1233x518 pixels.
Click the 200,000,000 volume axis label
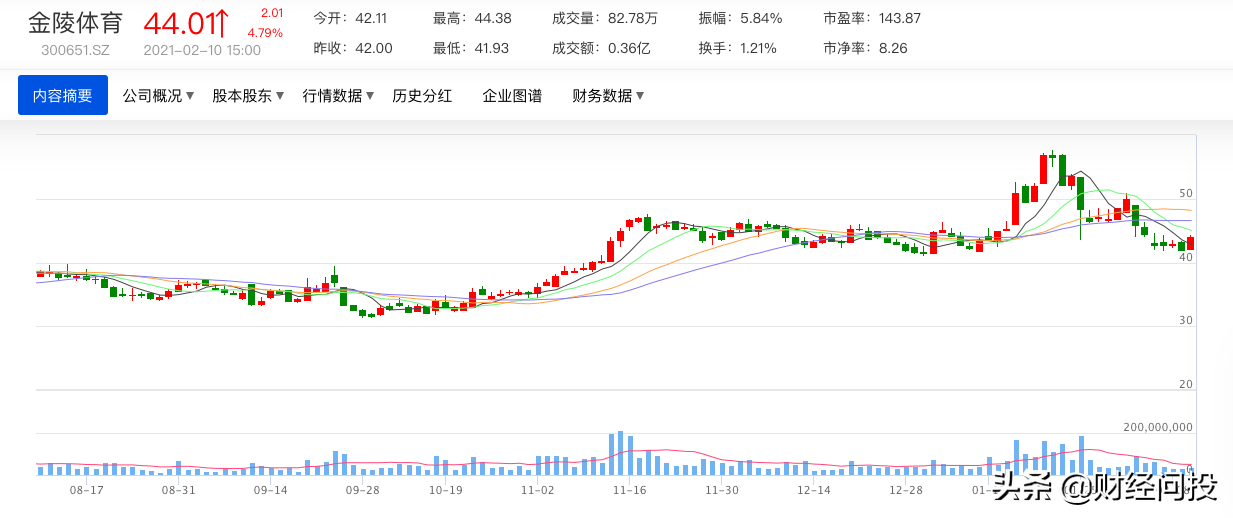(x=1158, y=427)
